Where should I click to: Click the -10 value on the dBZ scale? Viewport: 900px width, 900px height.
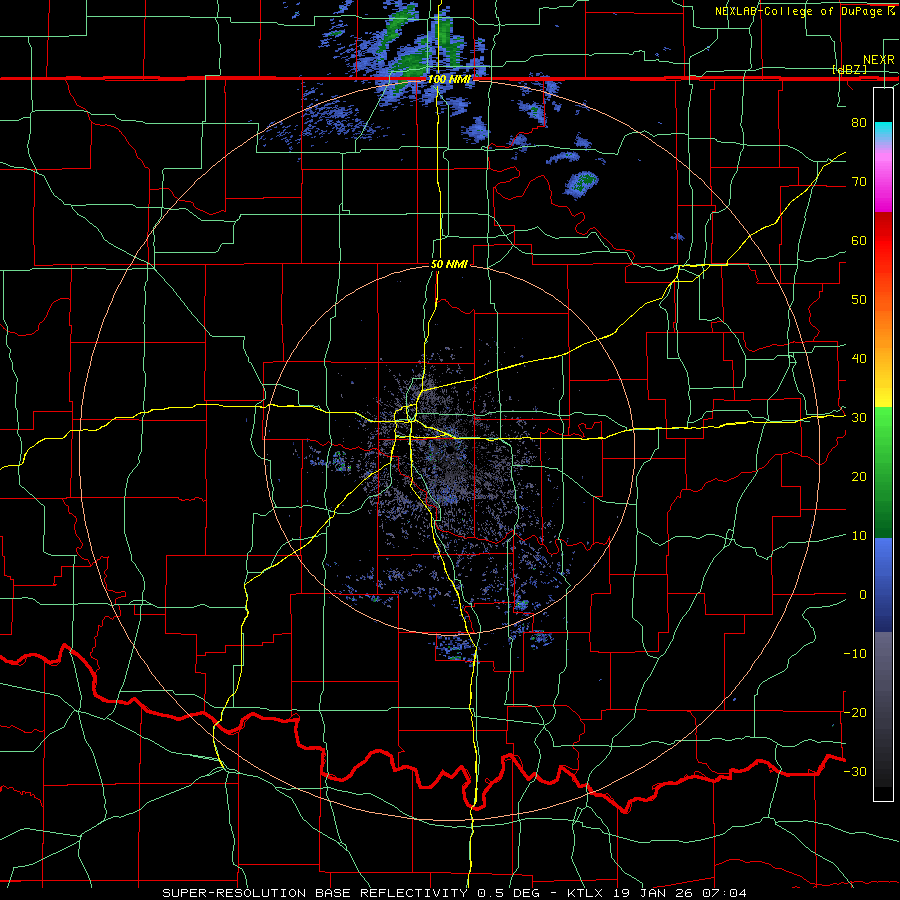point(855,654)
